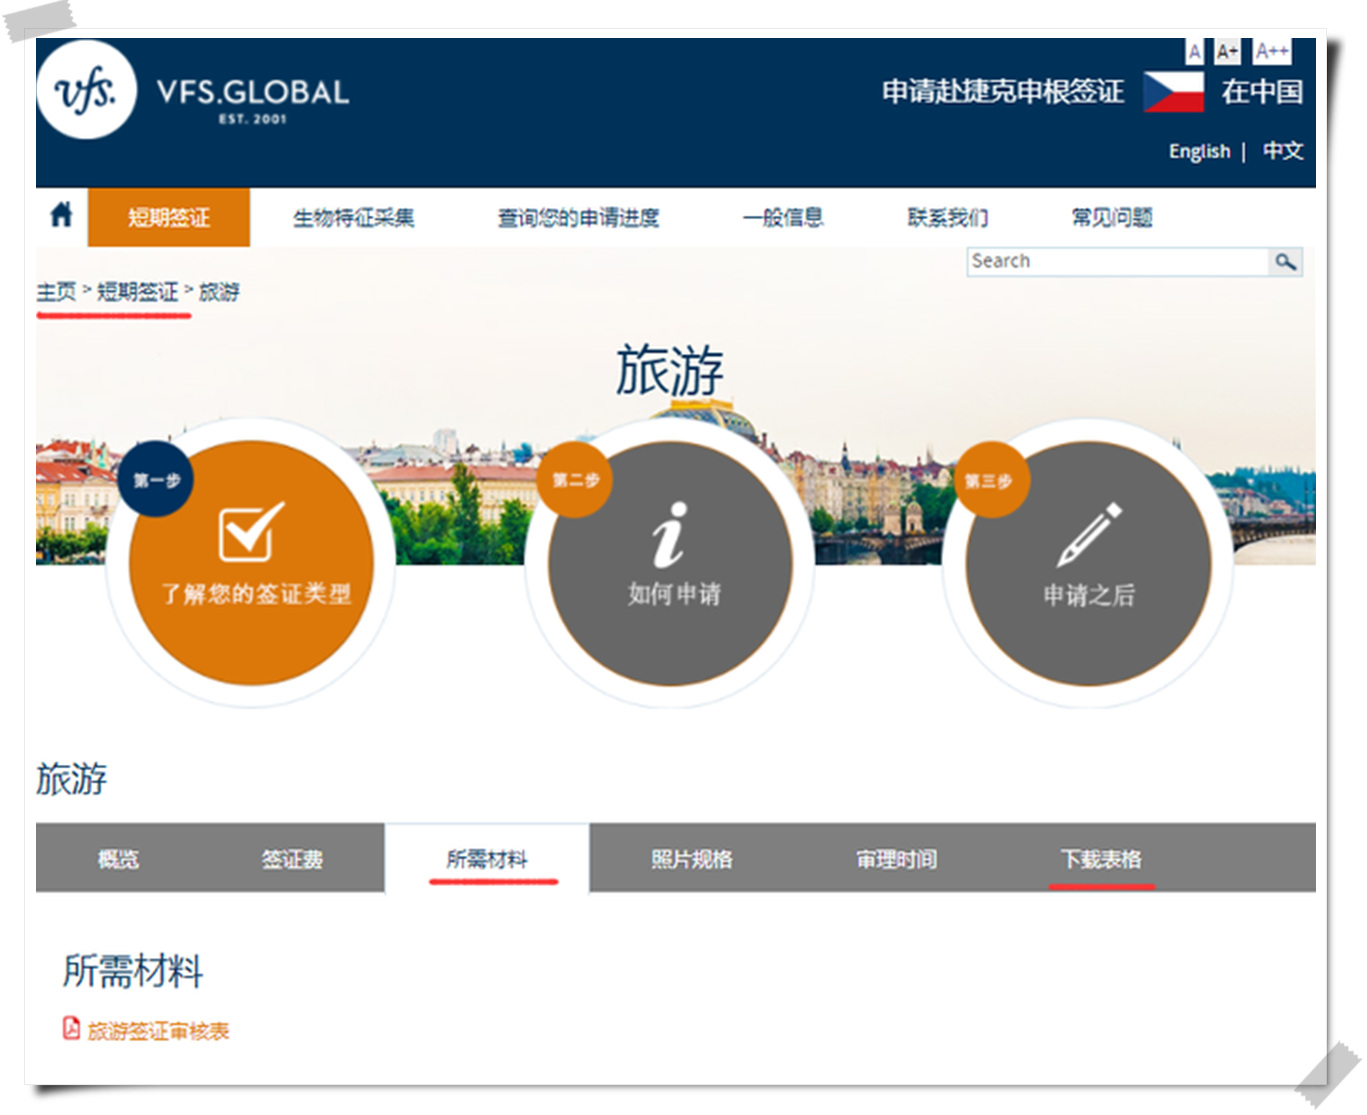
Task: Switch to the 签证费 tab
Action: [292, 859]
